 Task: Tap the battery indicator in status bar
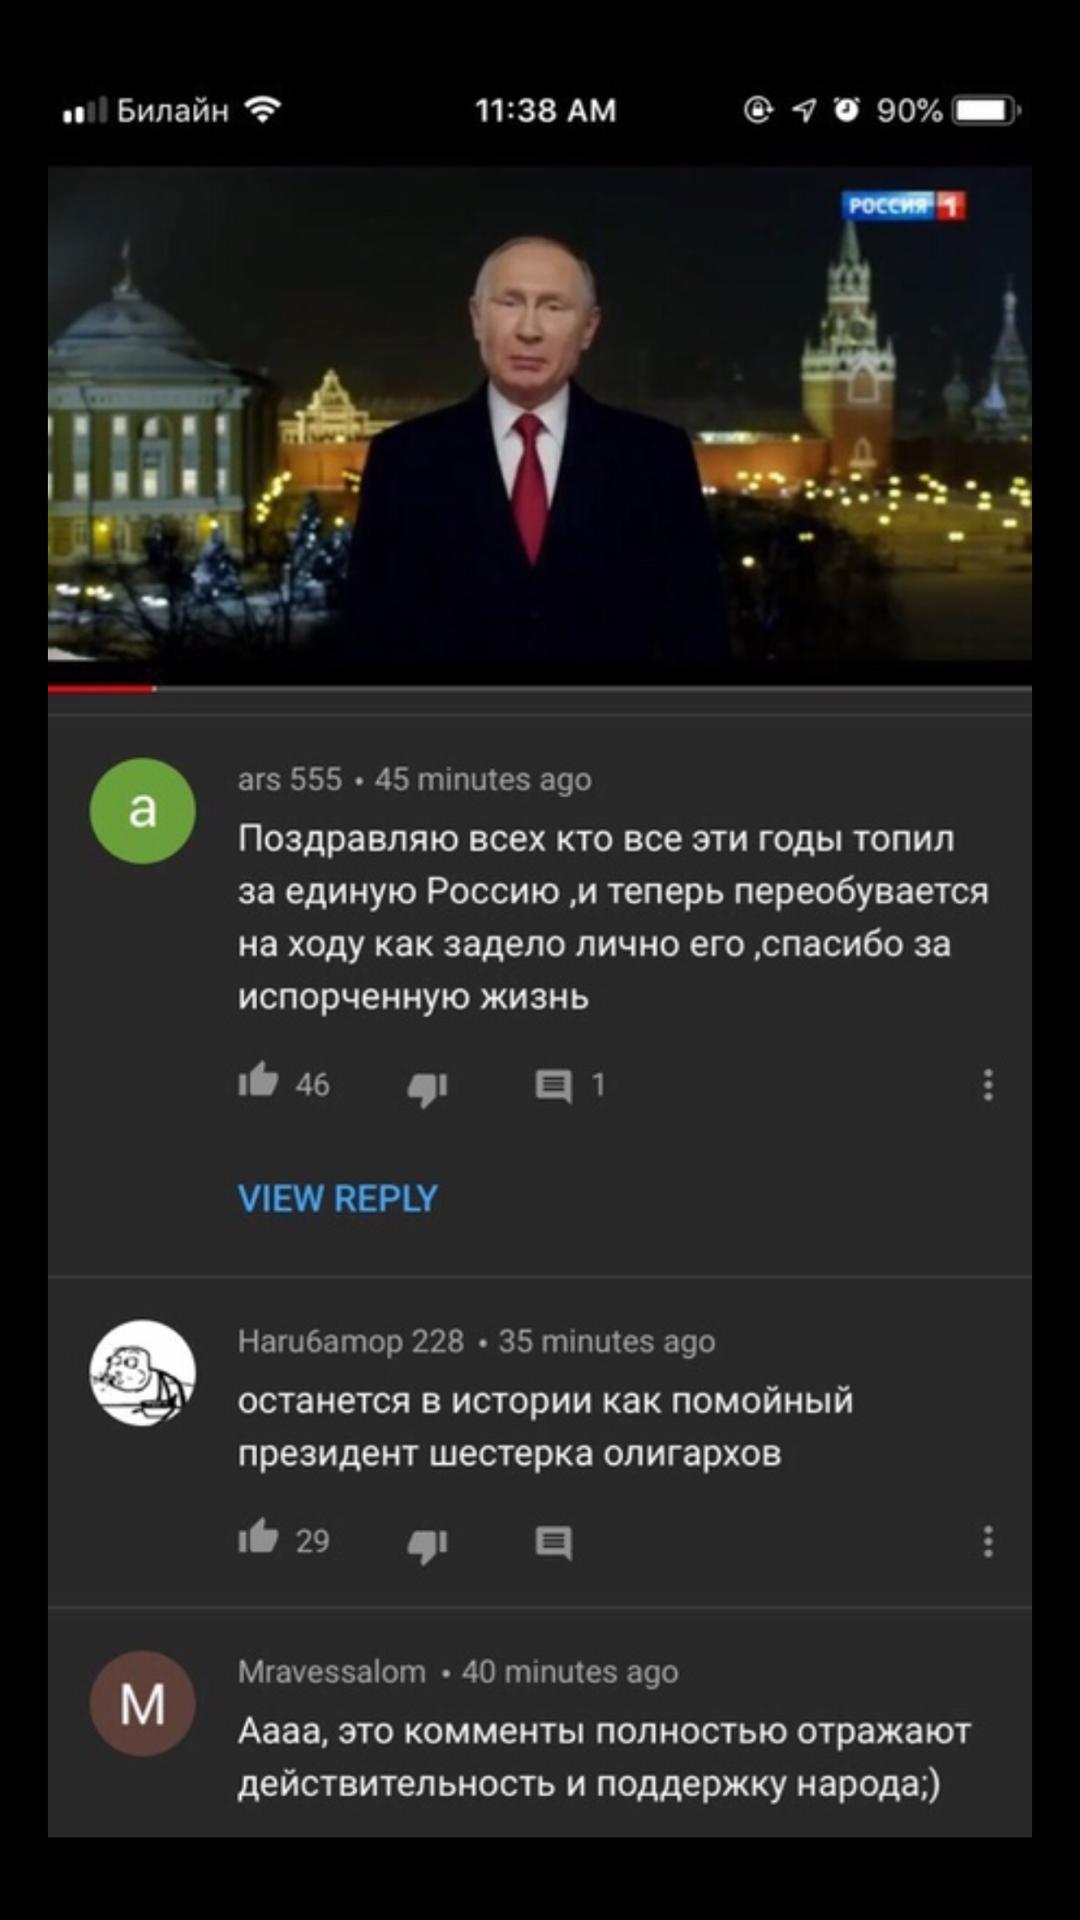986,110
